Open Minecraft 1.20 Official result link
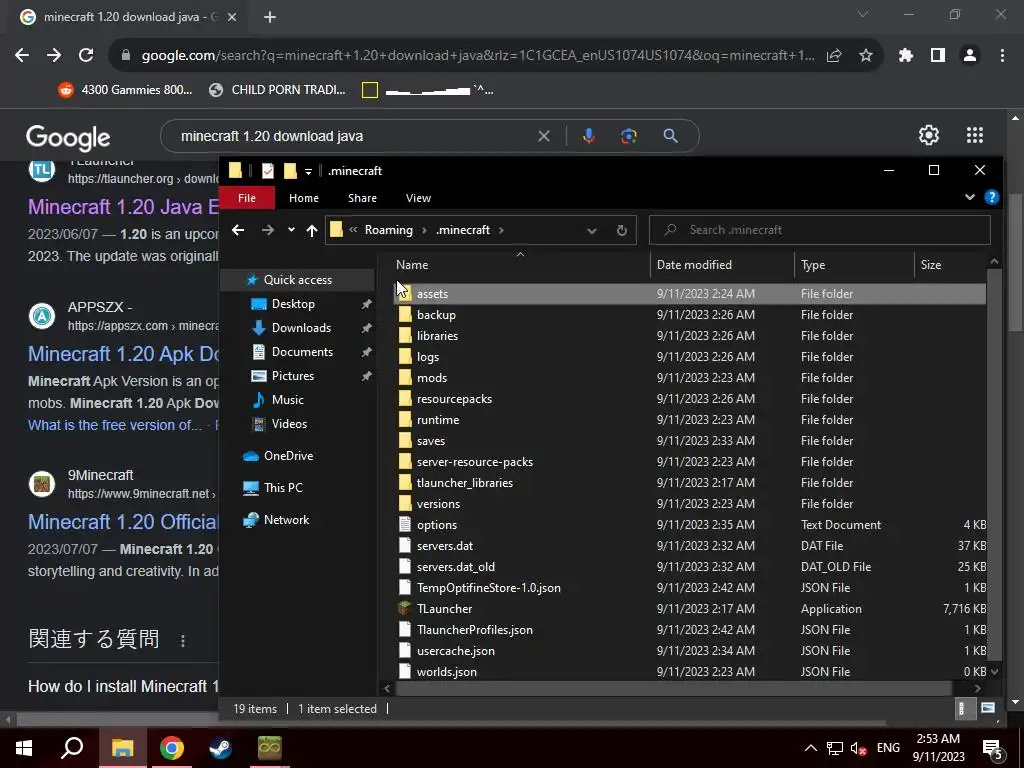This screenshot has height=768, width=1024. pos(123,522)
